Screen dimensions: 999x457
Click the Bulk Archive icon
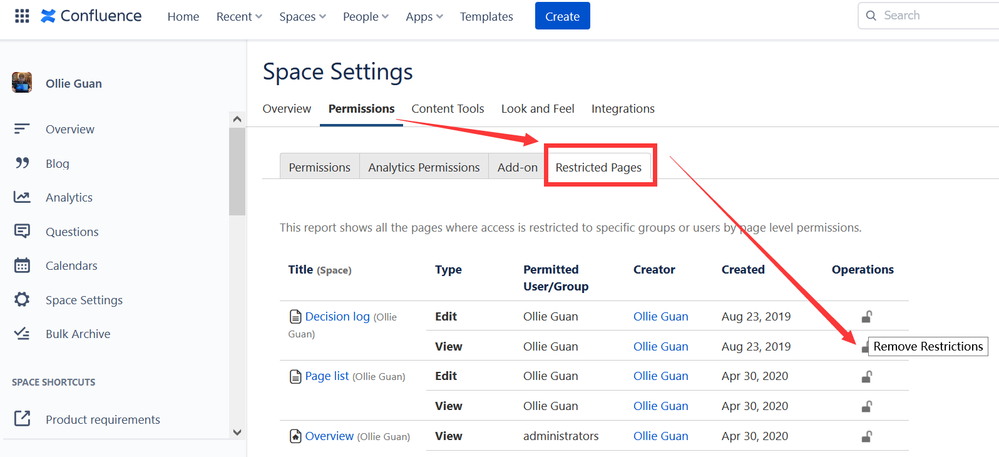click(x=22, y=334)
